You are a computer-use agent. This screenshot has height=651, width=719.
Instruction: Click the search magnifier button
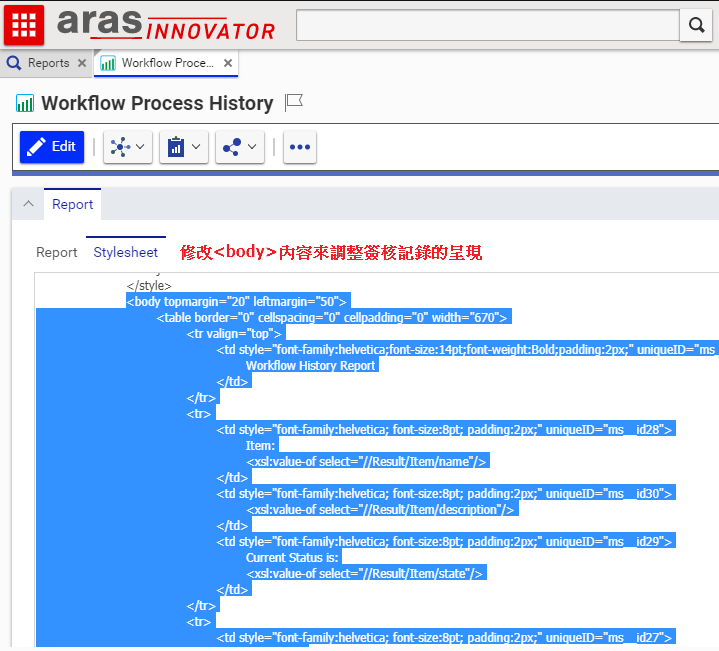click(695, 25)
